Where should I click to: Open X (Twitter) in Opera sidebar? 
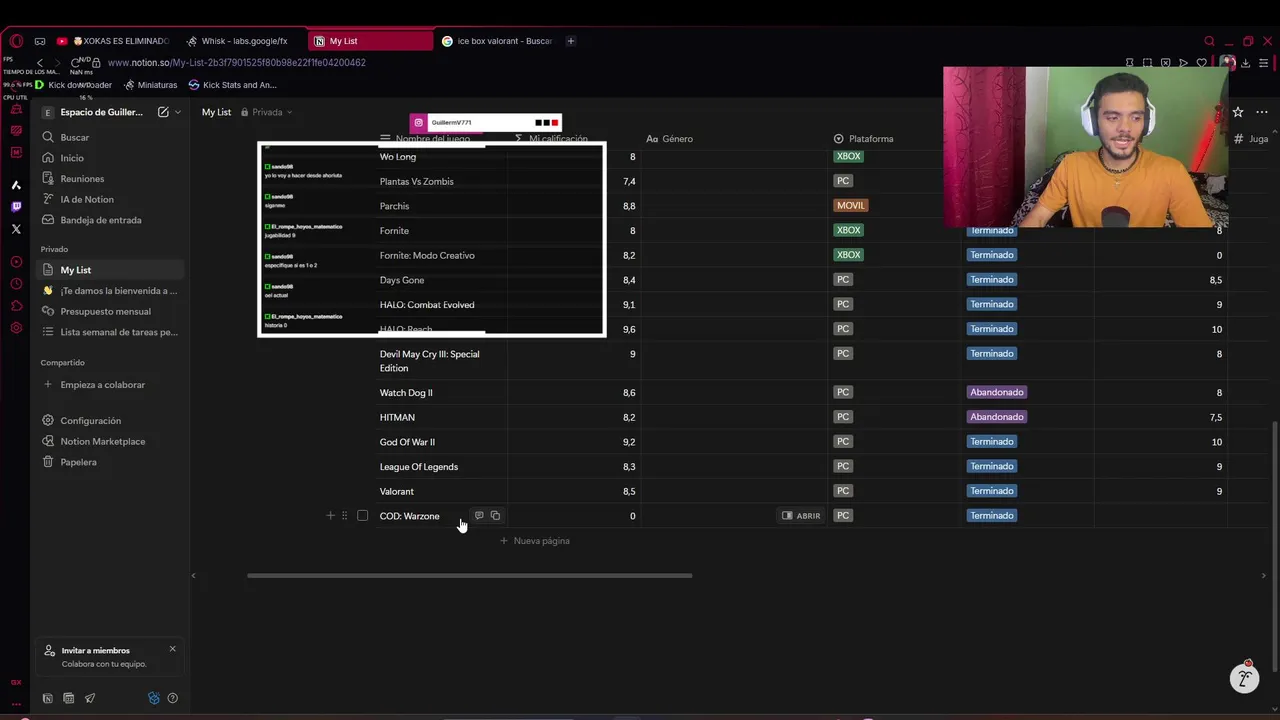tap(16, 229)
